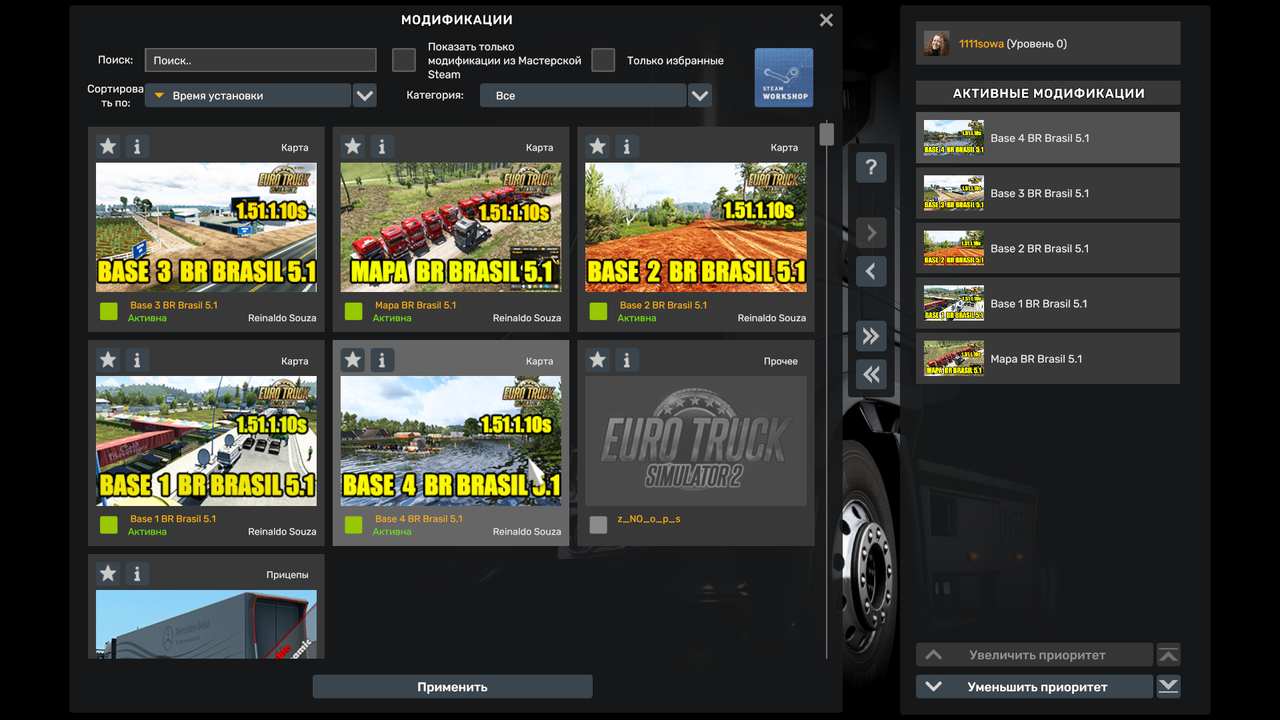The width and height of the screenshot is (1280, 720).
Task: Click the Base 1 BR Brasil 5.1 thumbnail
Action: click(206, 441)
